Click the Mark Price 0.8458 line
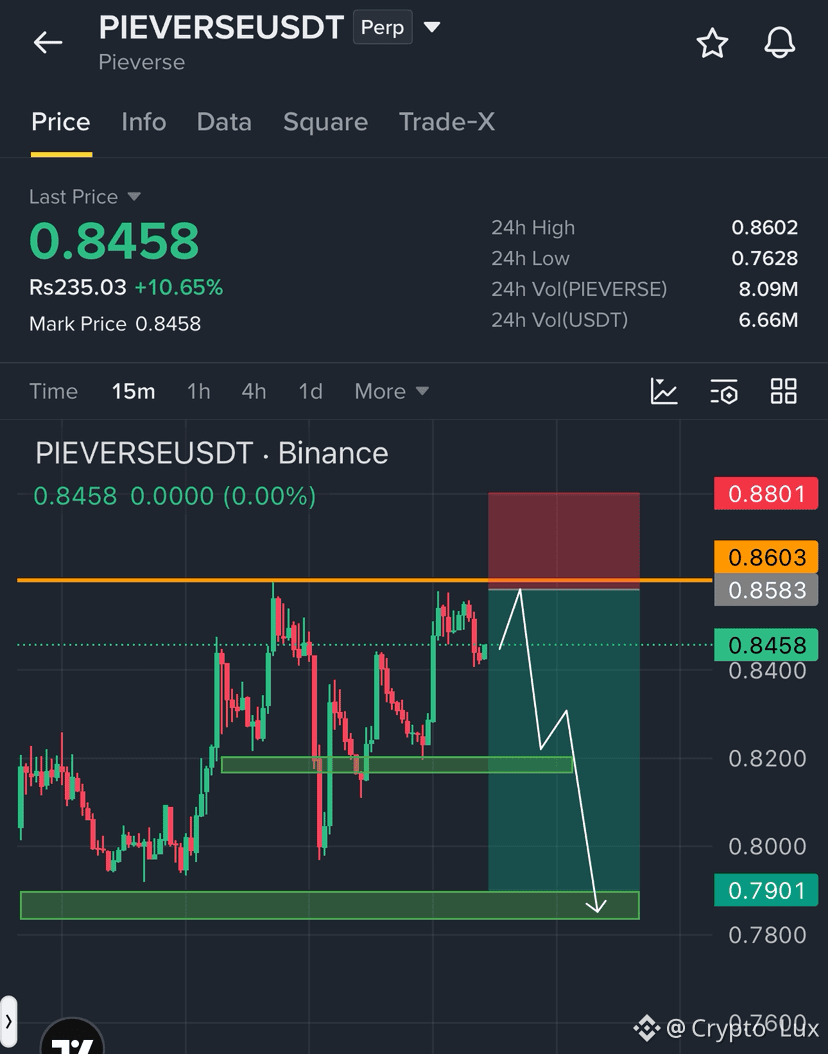The height and width of the screenshot is (1054, 828). (115, 324)
